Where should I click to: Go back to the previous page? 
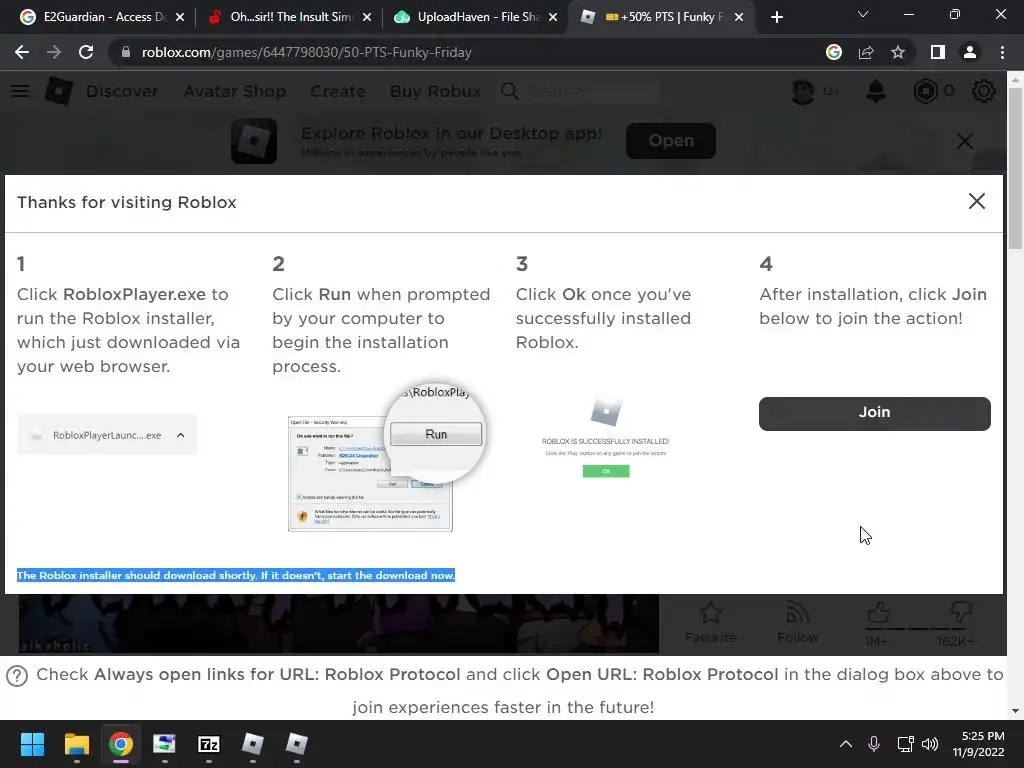[x=22, y=52]
